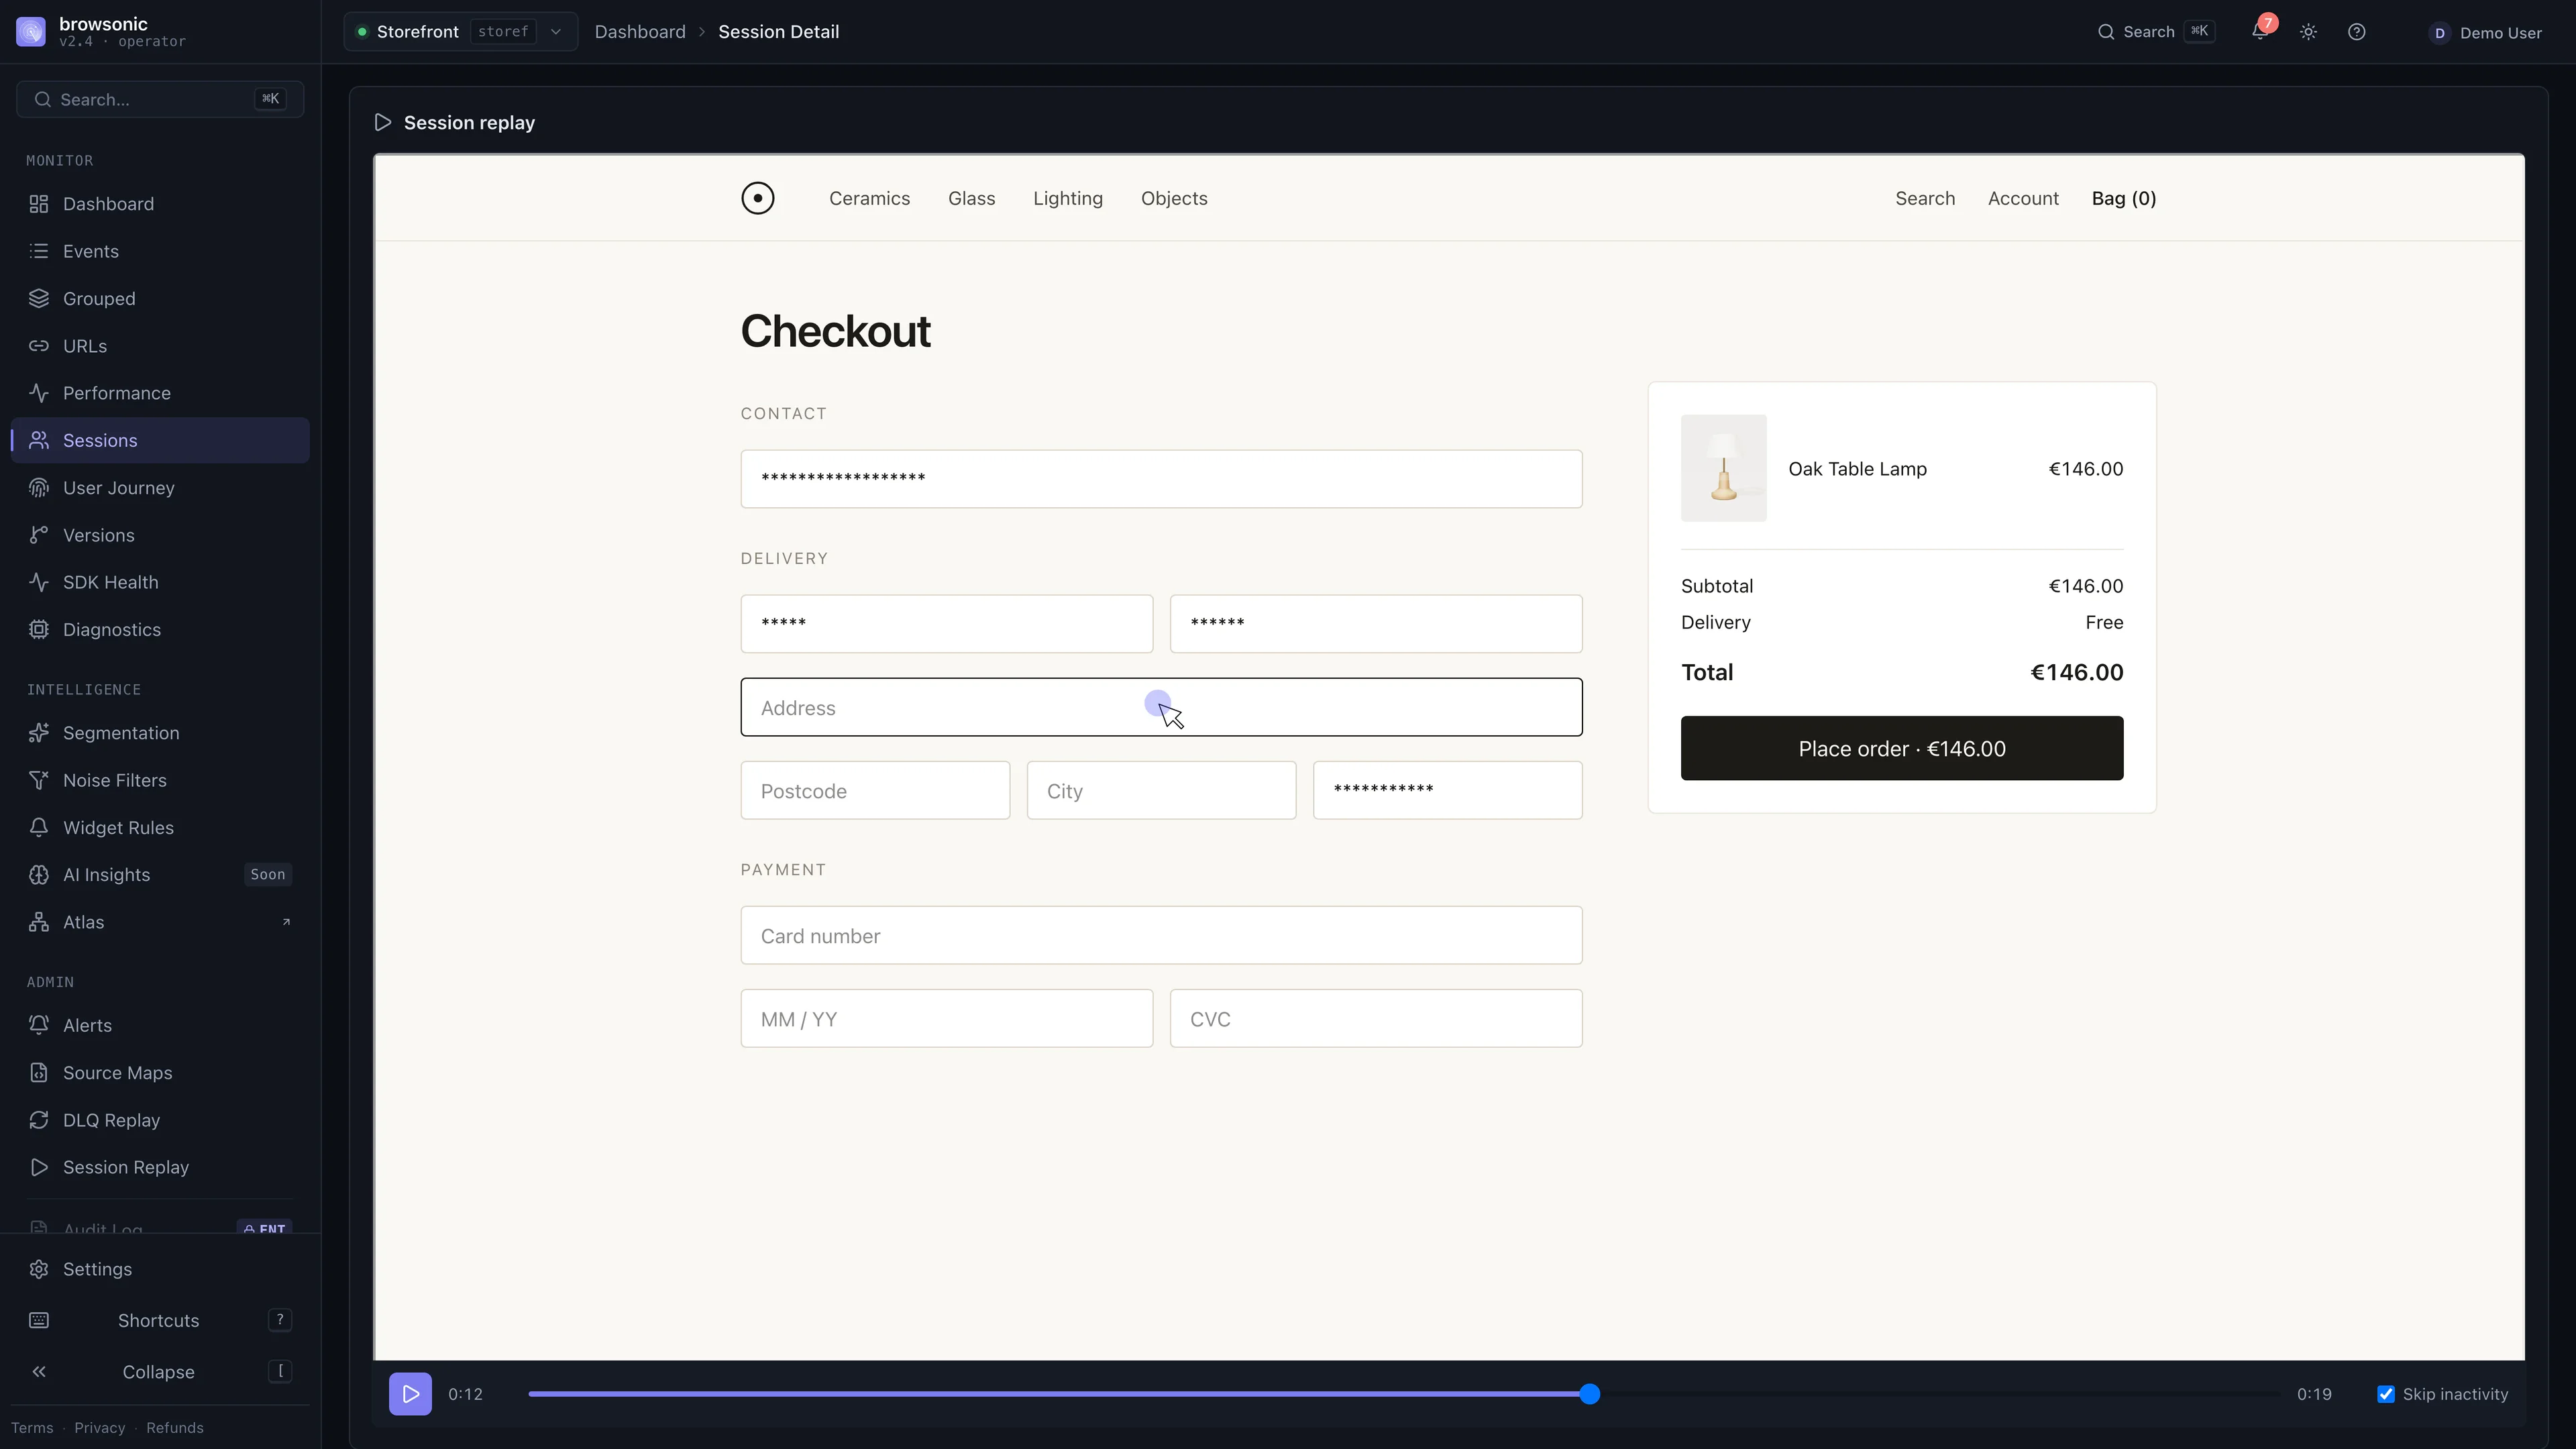Click the User Journey fingerprint icon

(39, 488)
